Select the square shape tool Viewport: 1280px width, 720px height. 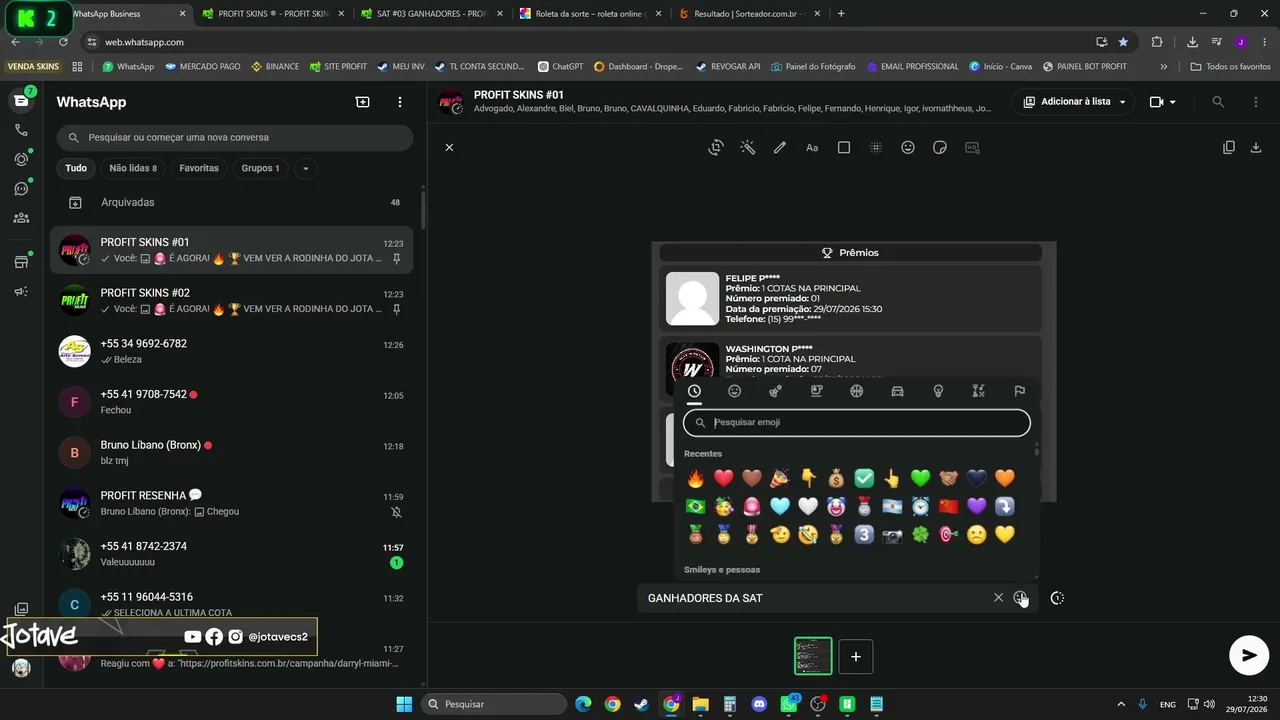coord(844,147)
